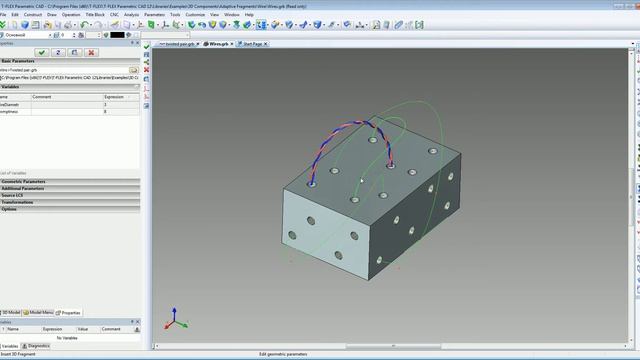Open the Model Menu panel tab

pos(38,313)
